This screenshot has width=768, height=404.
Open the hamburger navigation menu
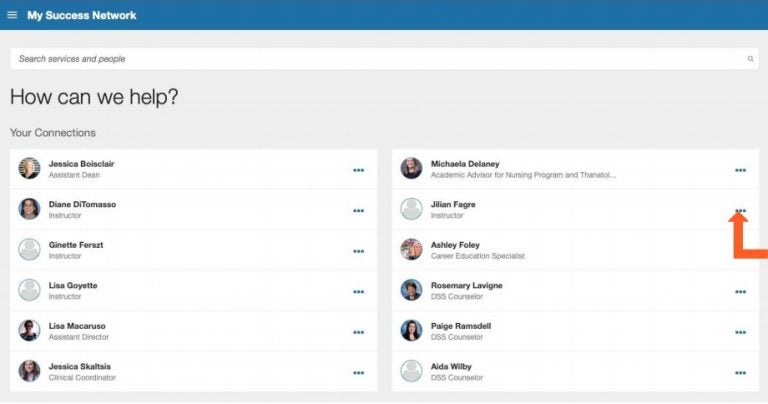click(12, 15)
